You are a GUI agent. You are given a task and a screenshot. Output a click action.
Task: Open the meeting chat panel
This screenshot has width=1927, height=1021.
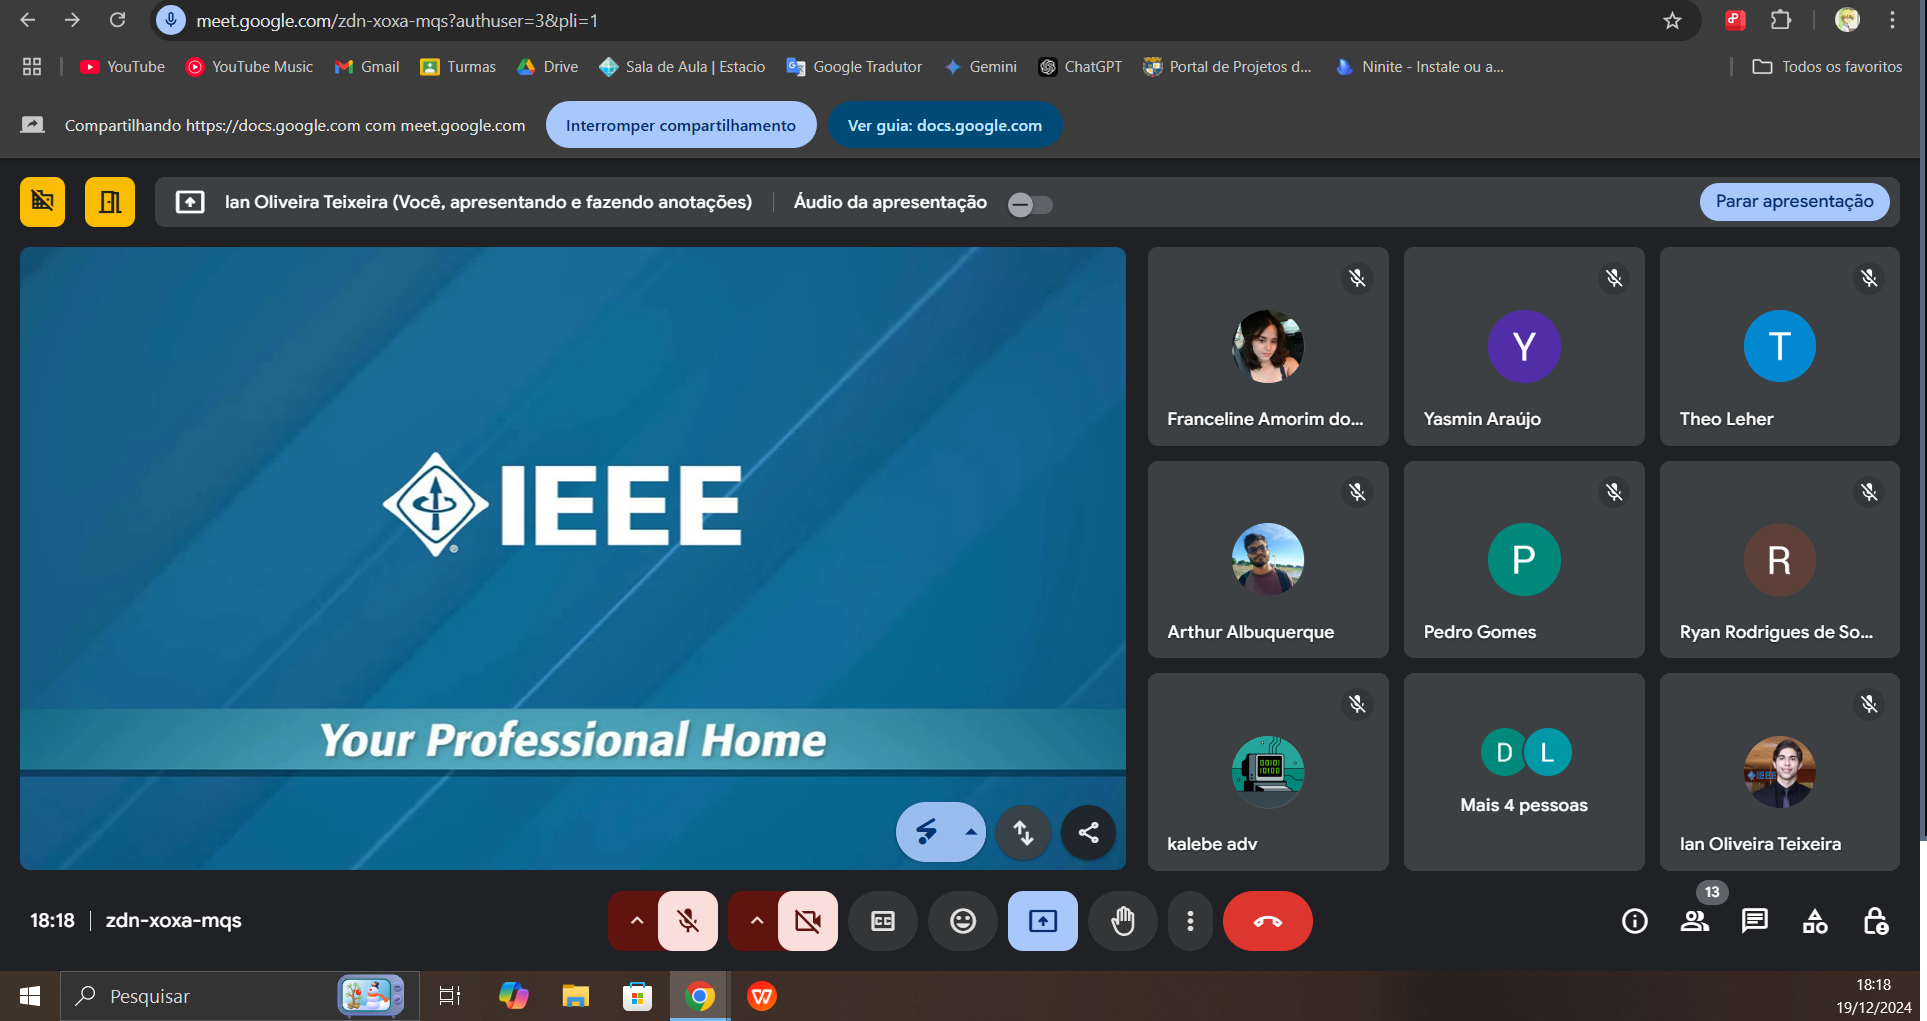pyautogui.click(x=1754, y=921)
